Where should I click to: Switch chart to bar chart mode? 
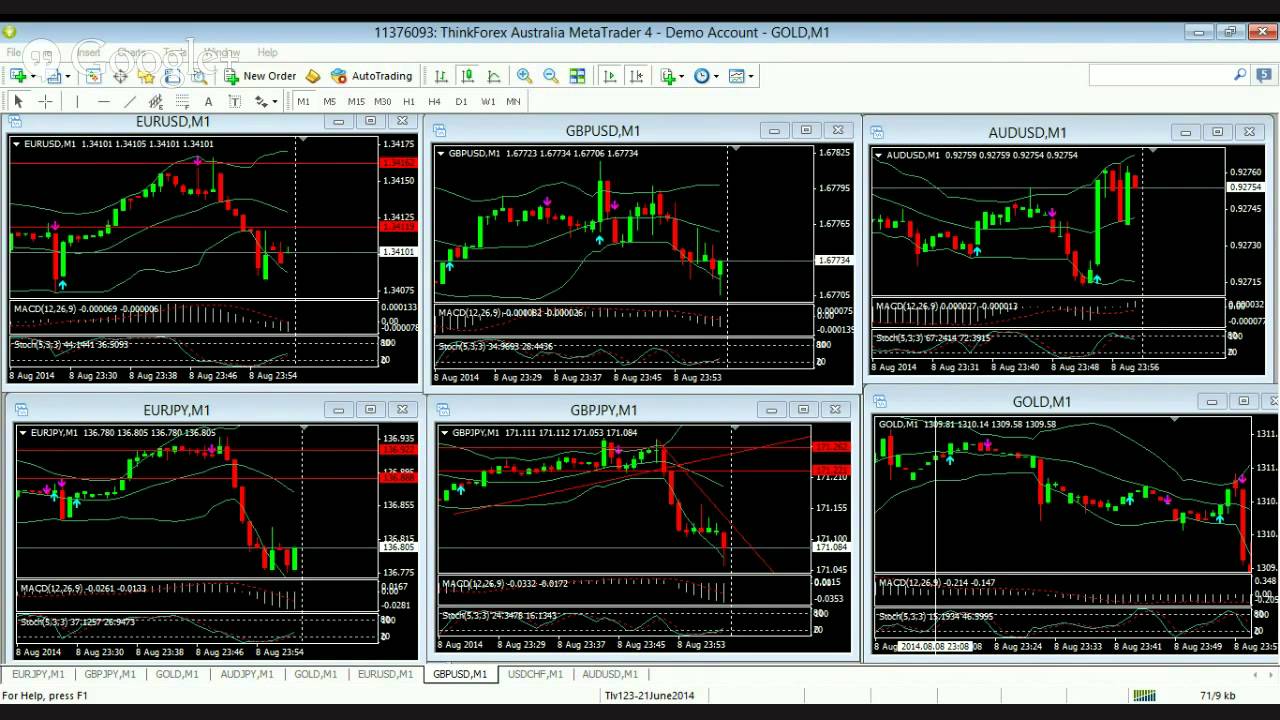(x=441, y=76)
